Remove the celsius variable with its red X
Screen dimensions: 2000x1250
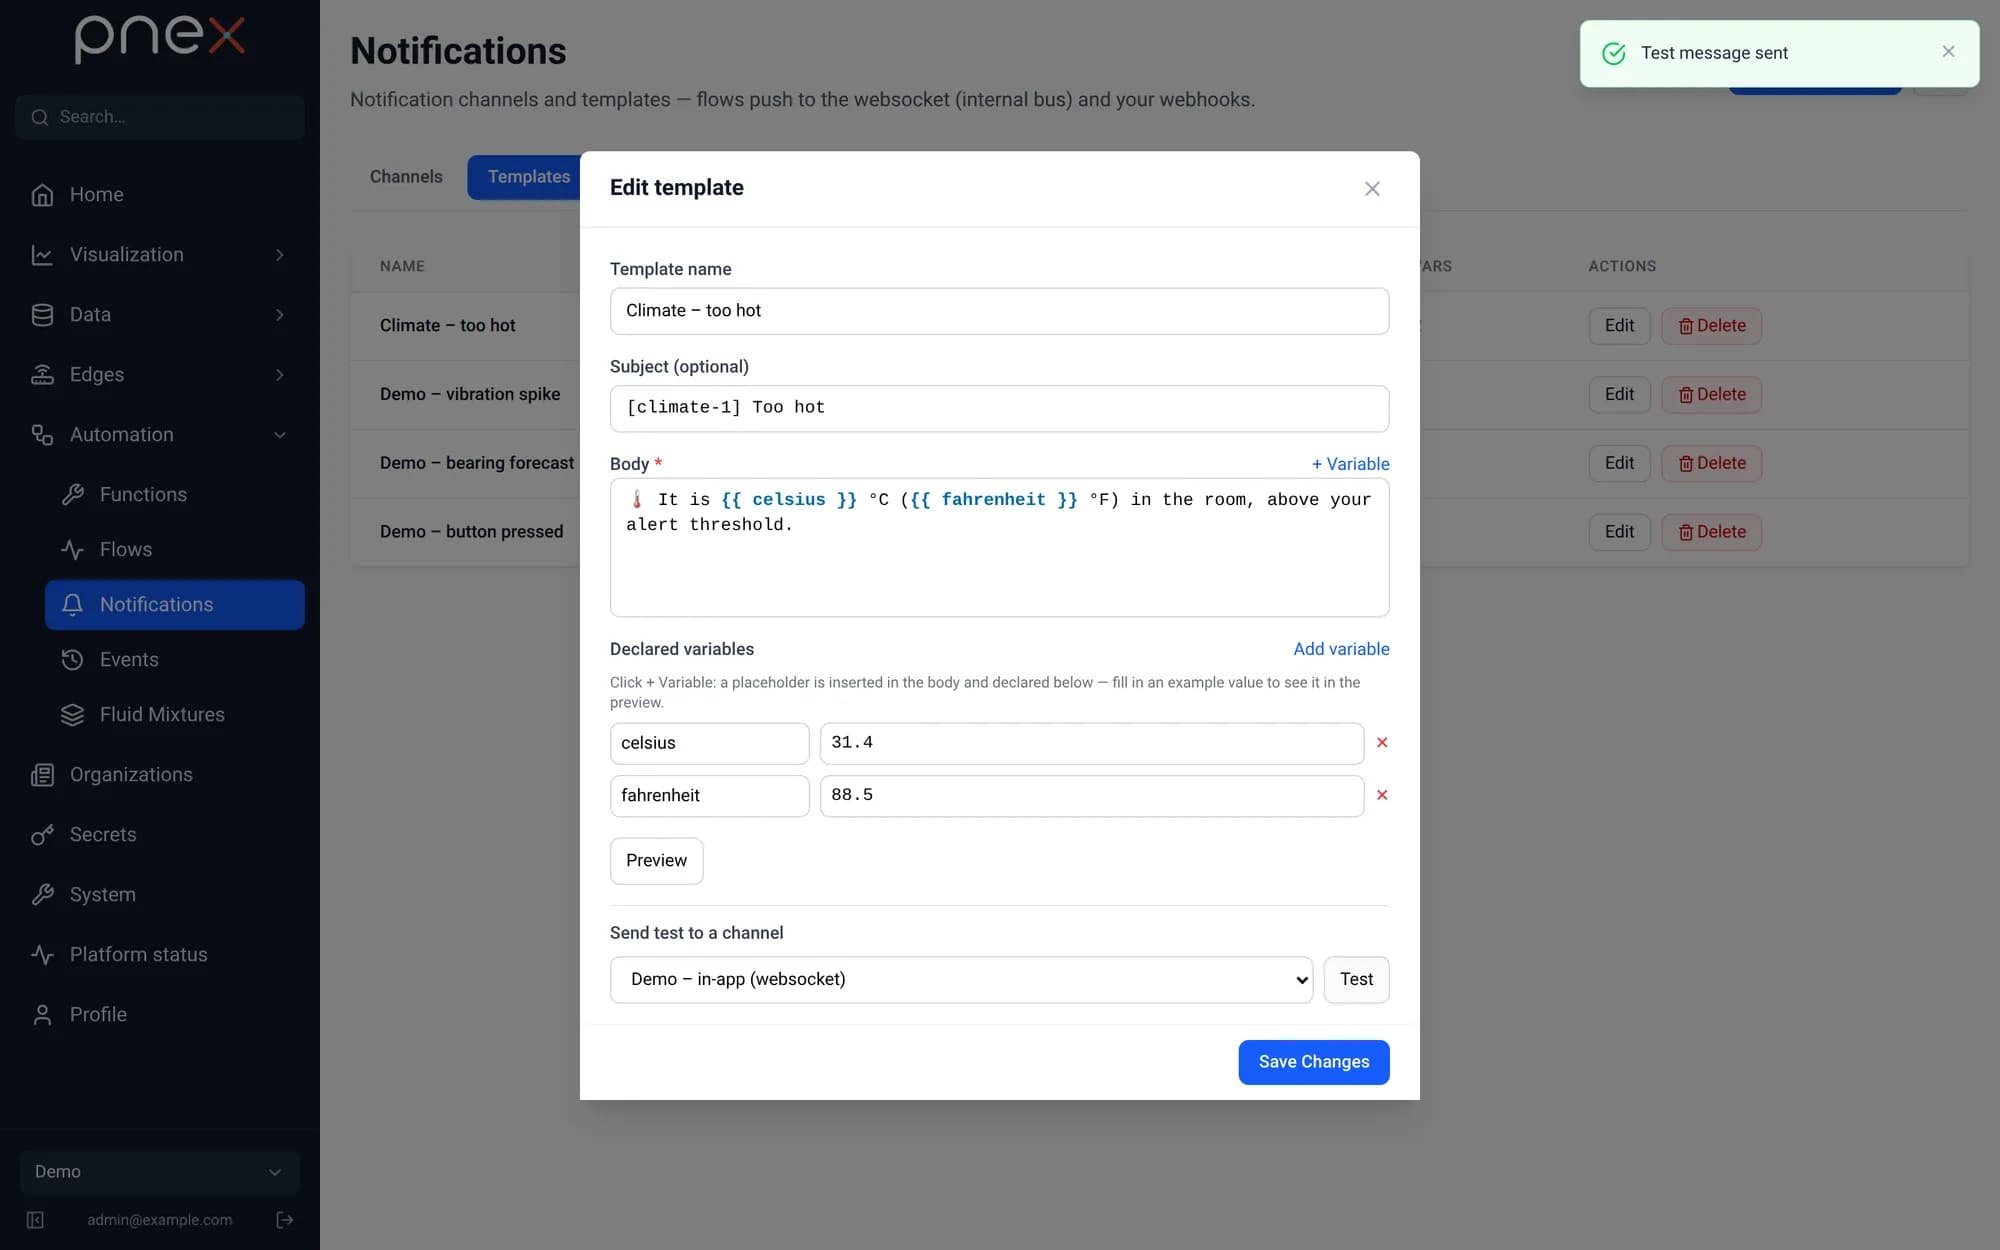[1382, 743]
